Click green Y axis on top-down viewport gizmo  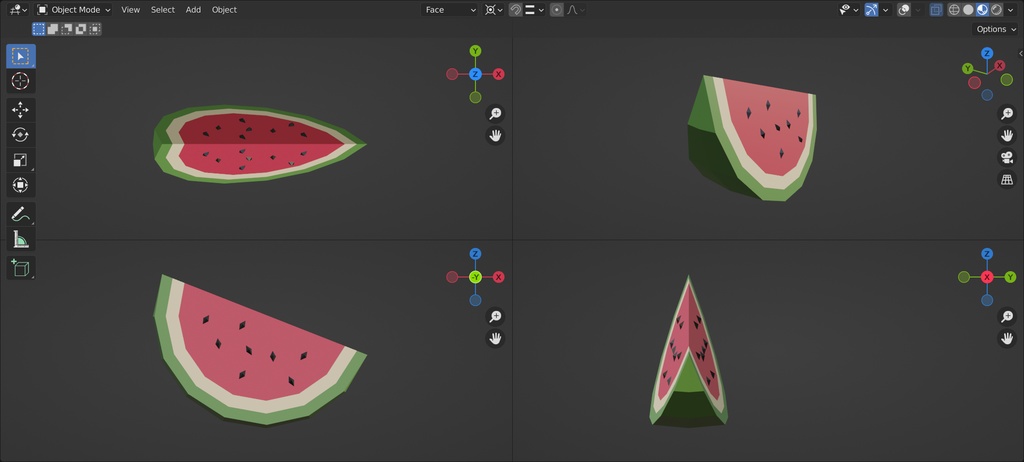pos(475,51)
